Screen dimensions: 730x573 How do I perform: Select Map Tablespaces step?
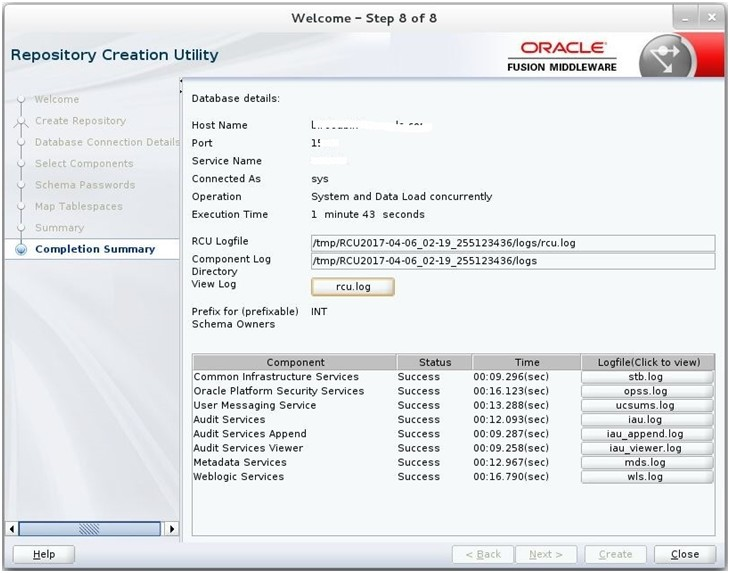pyautogui.click(x=79, y=206)
